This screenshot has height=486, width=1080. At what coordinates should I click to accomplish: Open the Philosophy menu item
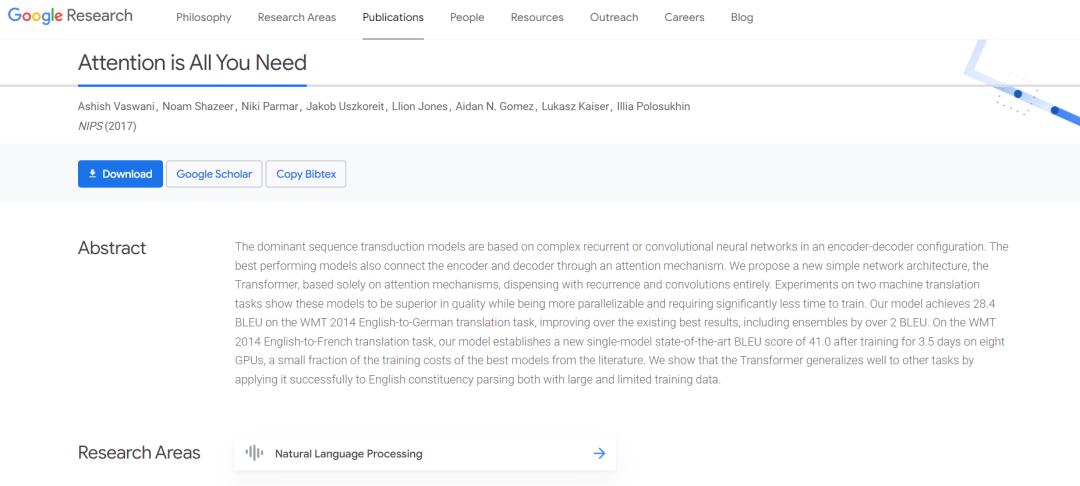(x=203, y=17)
